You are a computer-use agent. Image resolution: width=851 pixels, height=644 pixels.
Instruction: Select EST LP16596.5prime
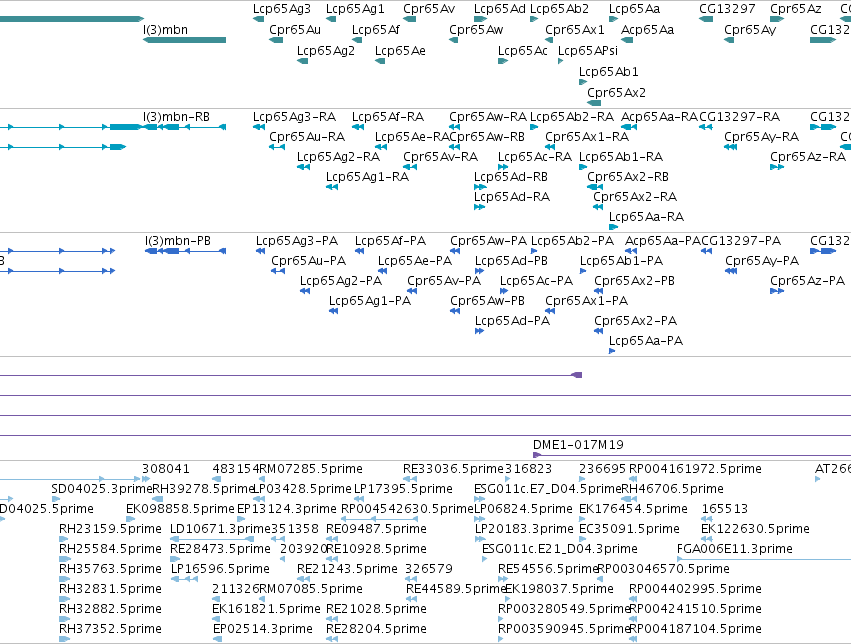[220, 569]
